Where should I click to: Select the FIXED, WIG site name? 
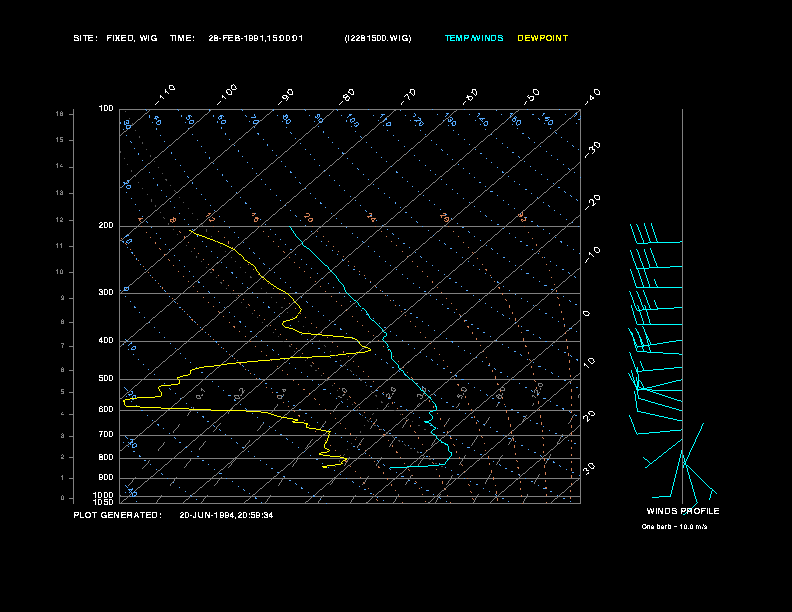(x=131, y=38)
